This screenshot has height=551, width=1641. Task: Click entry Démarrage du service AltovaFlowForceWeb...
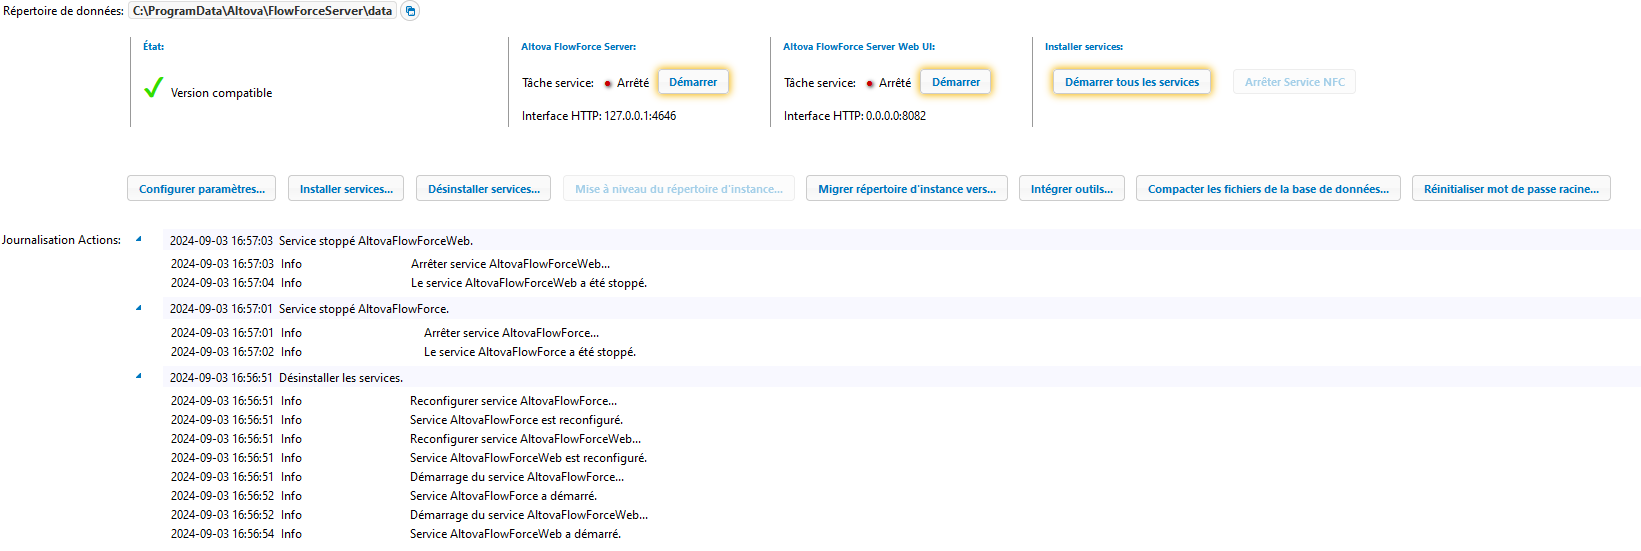(x=529, y=515)
